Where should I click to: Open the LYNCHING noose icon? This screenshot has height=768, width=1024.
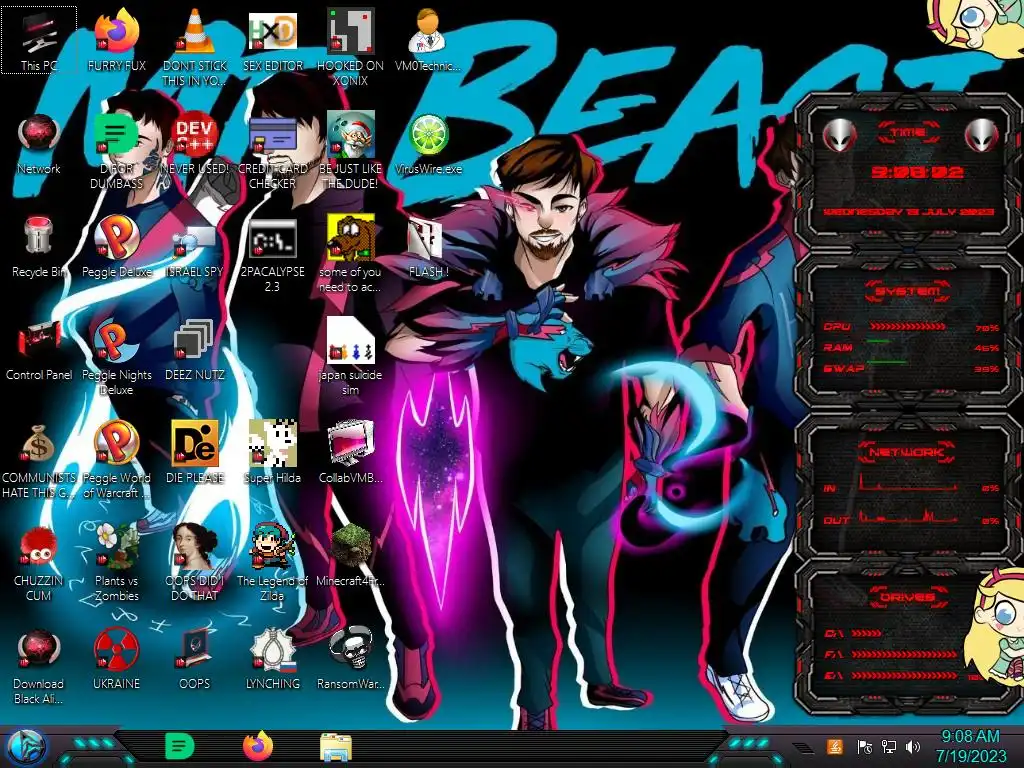(272, 660)
